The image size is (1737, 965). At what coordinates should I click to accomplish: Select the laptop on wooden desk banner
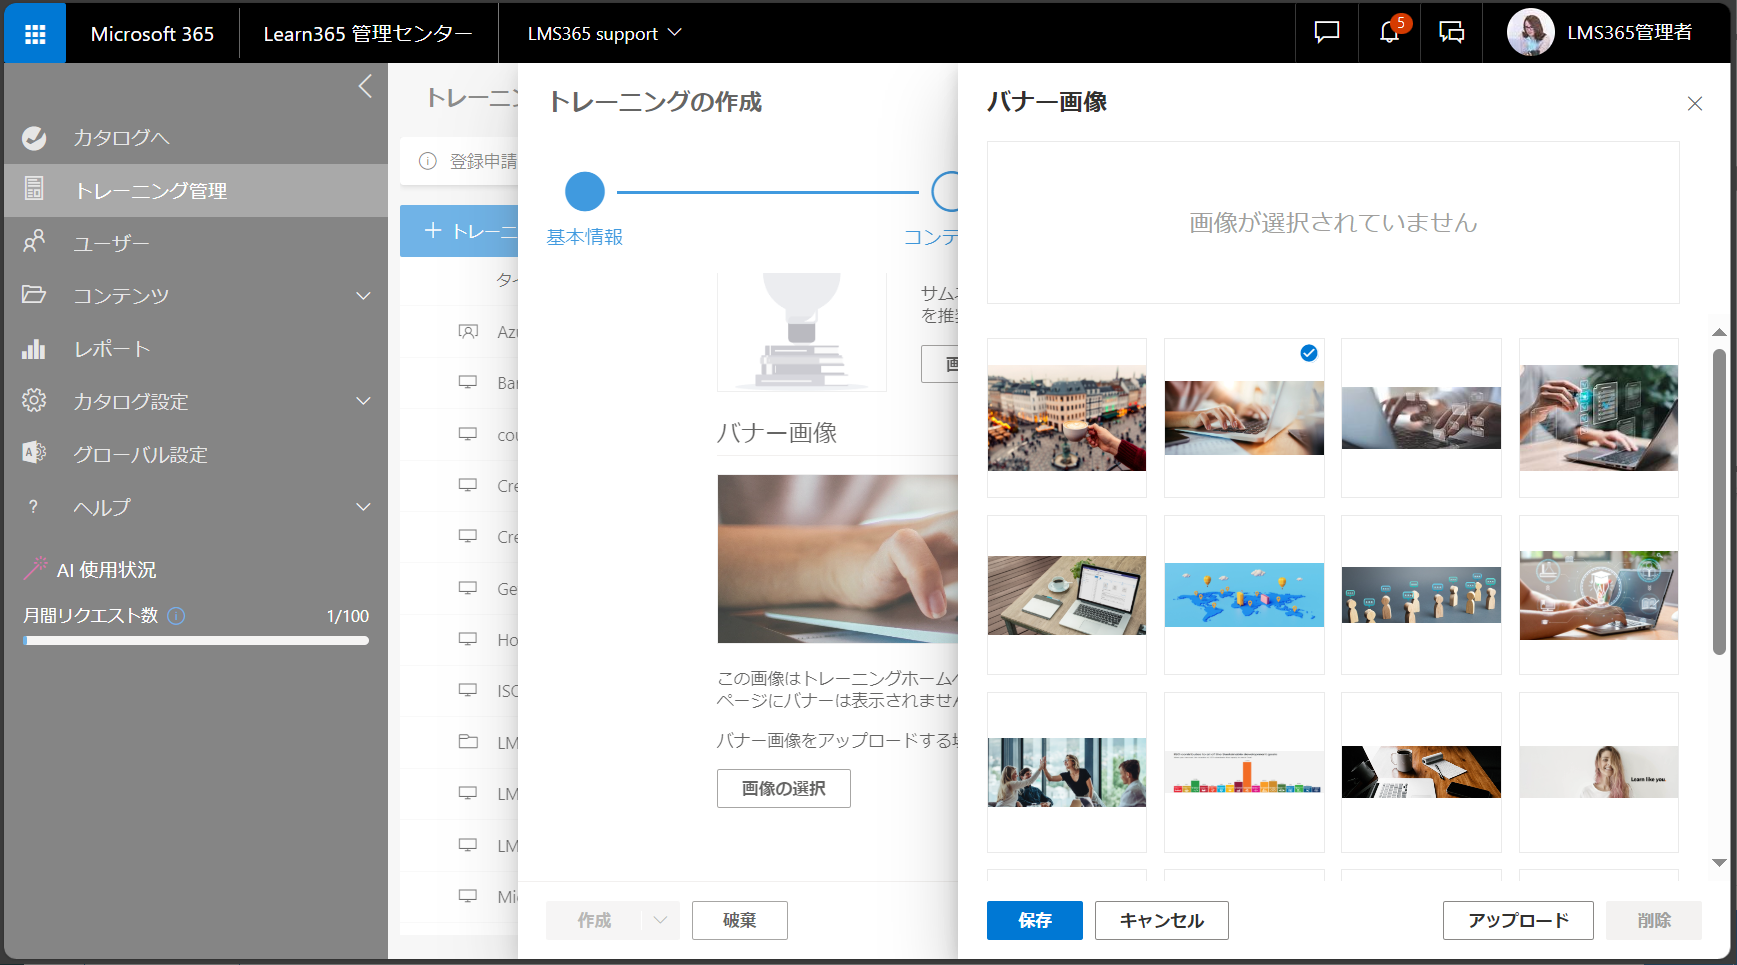tap(1067, 595)
